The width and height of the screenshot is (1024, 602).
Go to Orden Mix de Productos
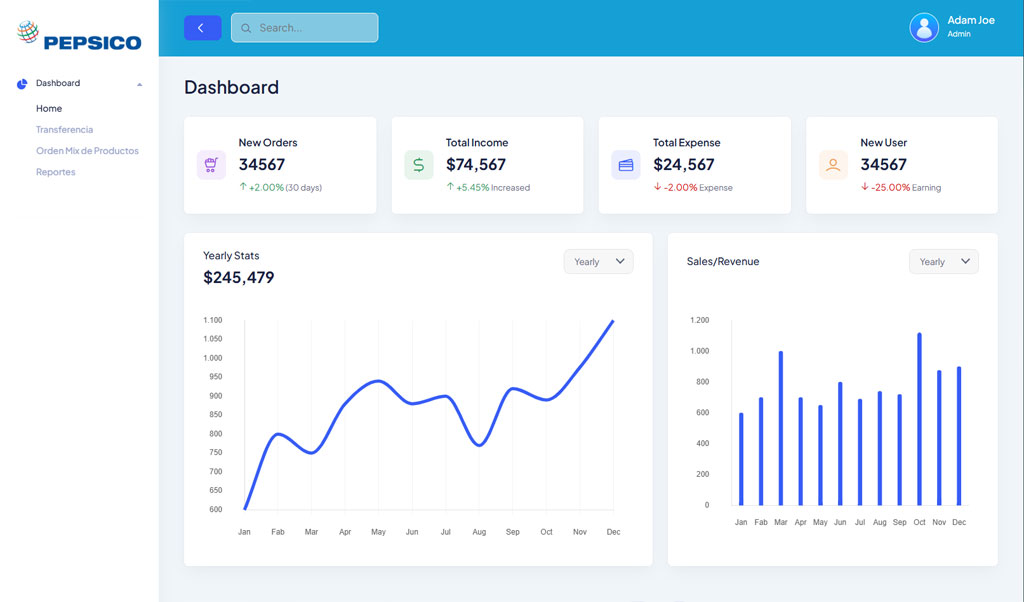[x=87, y=151]
